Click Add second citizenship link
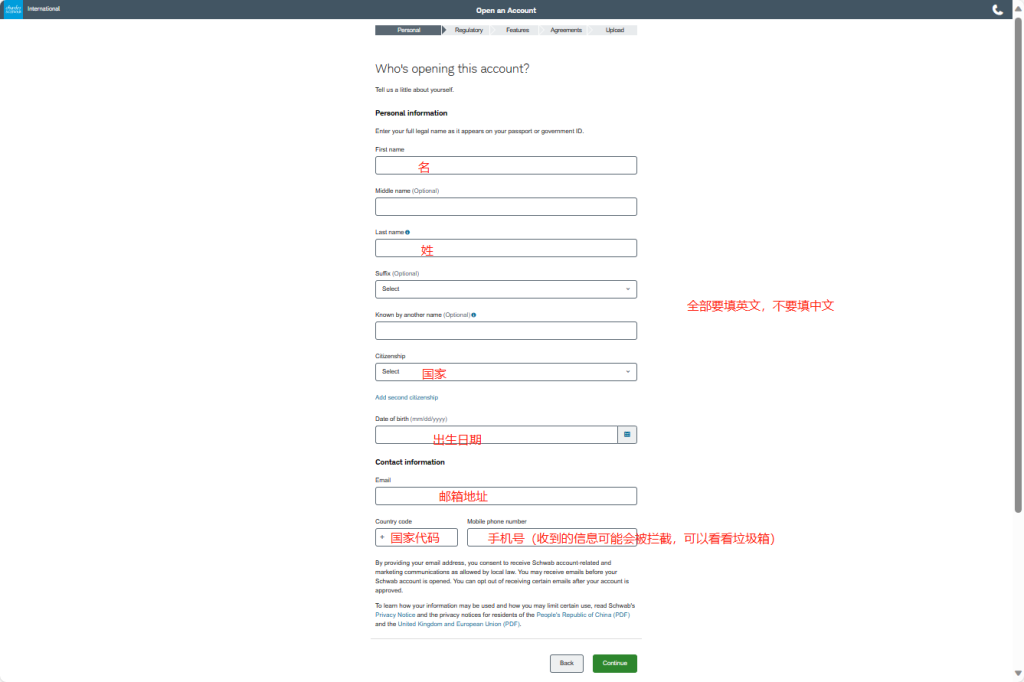Viewport: 1024px width, 682px height. [406, 398]
